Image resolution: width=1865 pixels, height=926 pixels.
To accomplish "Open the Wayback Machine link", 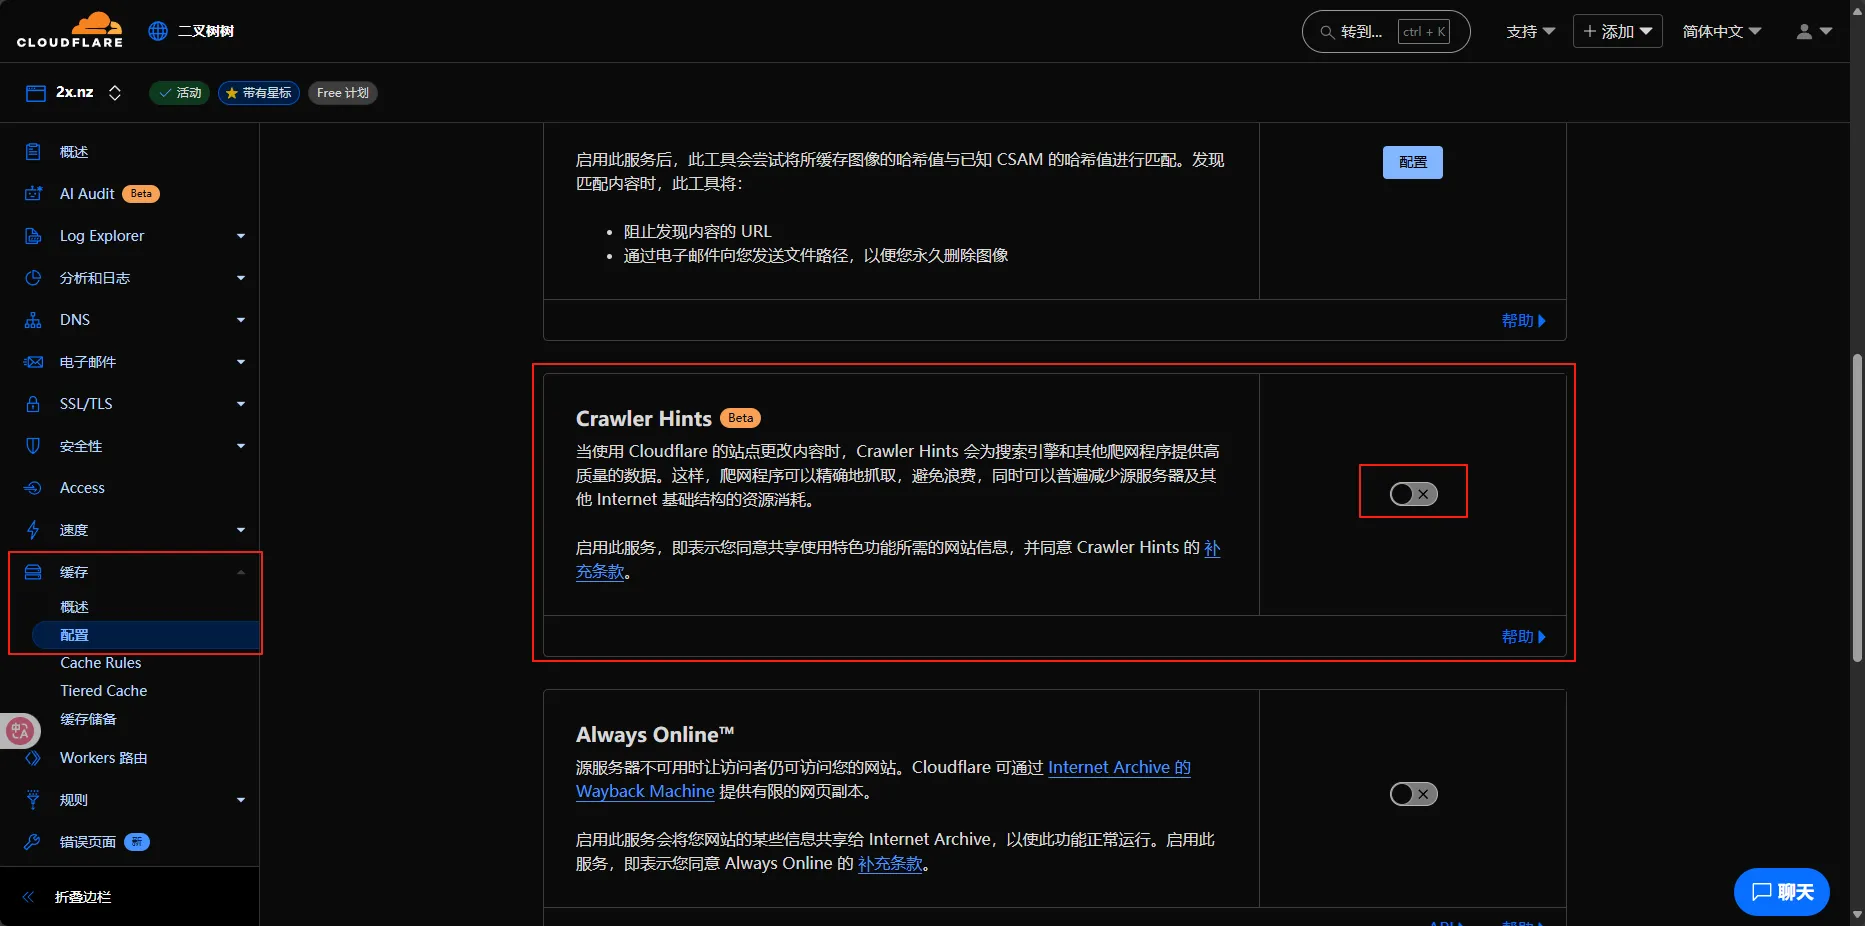I will tap(645, 792).
